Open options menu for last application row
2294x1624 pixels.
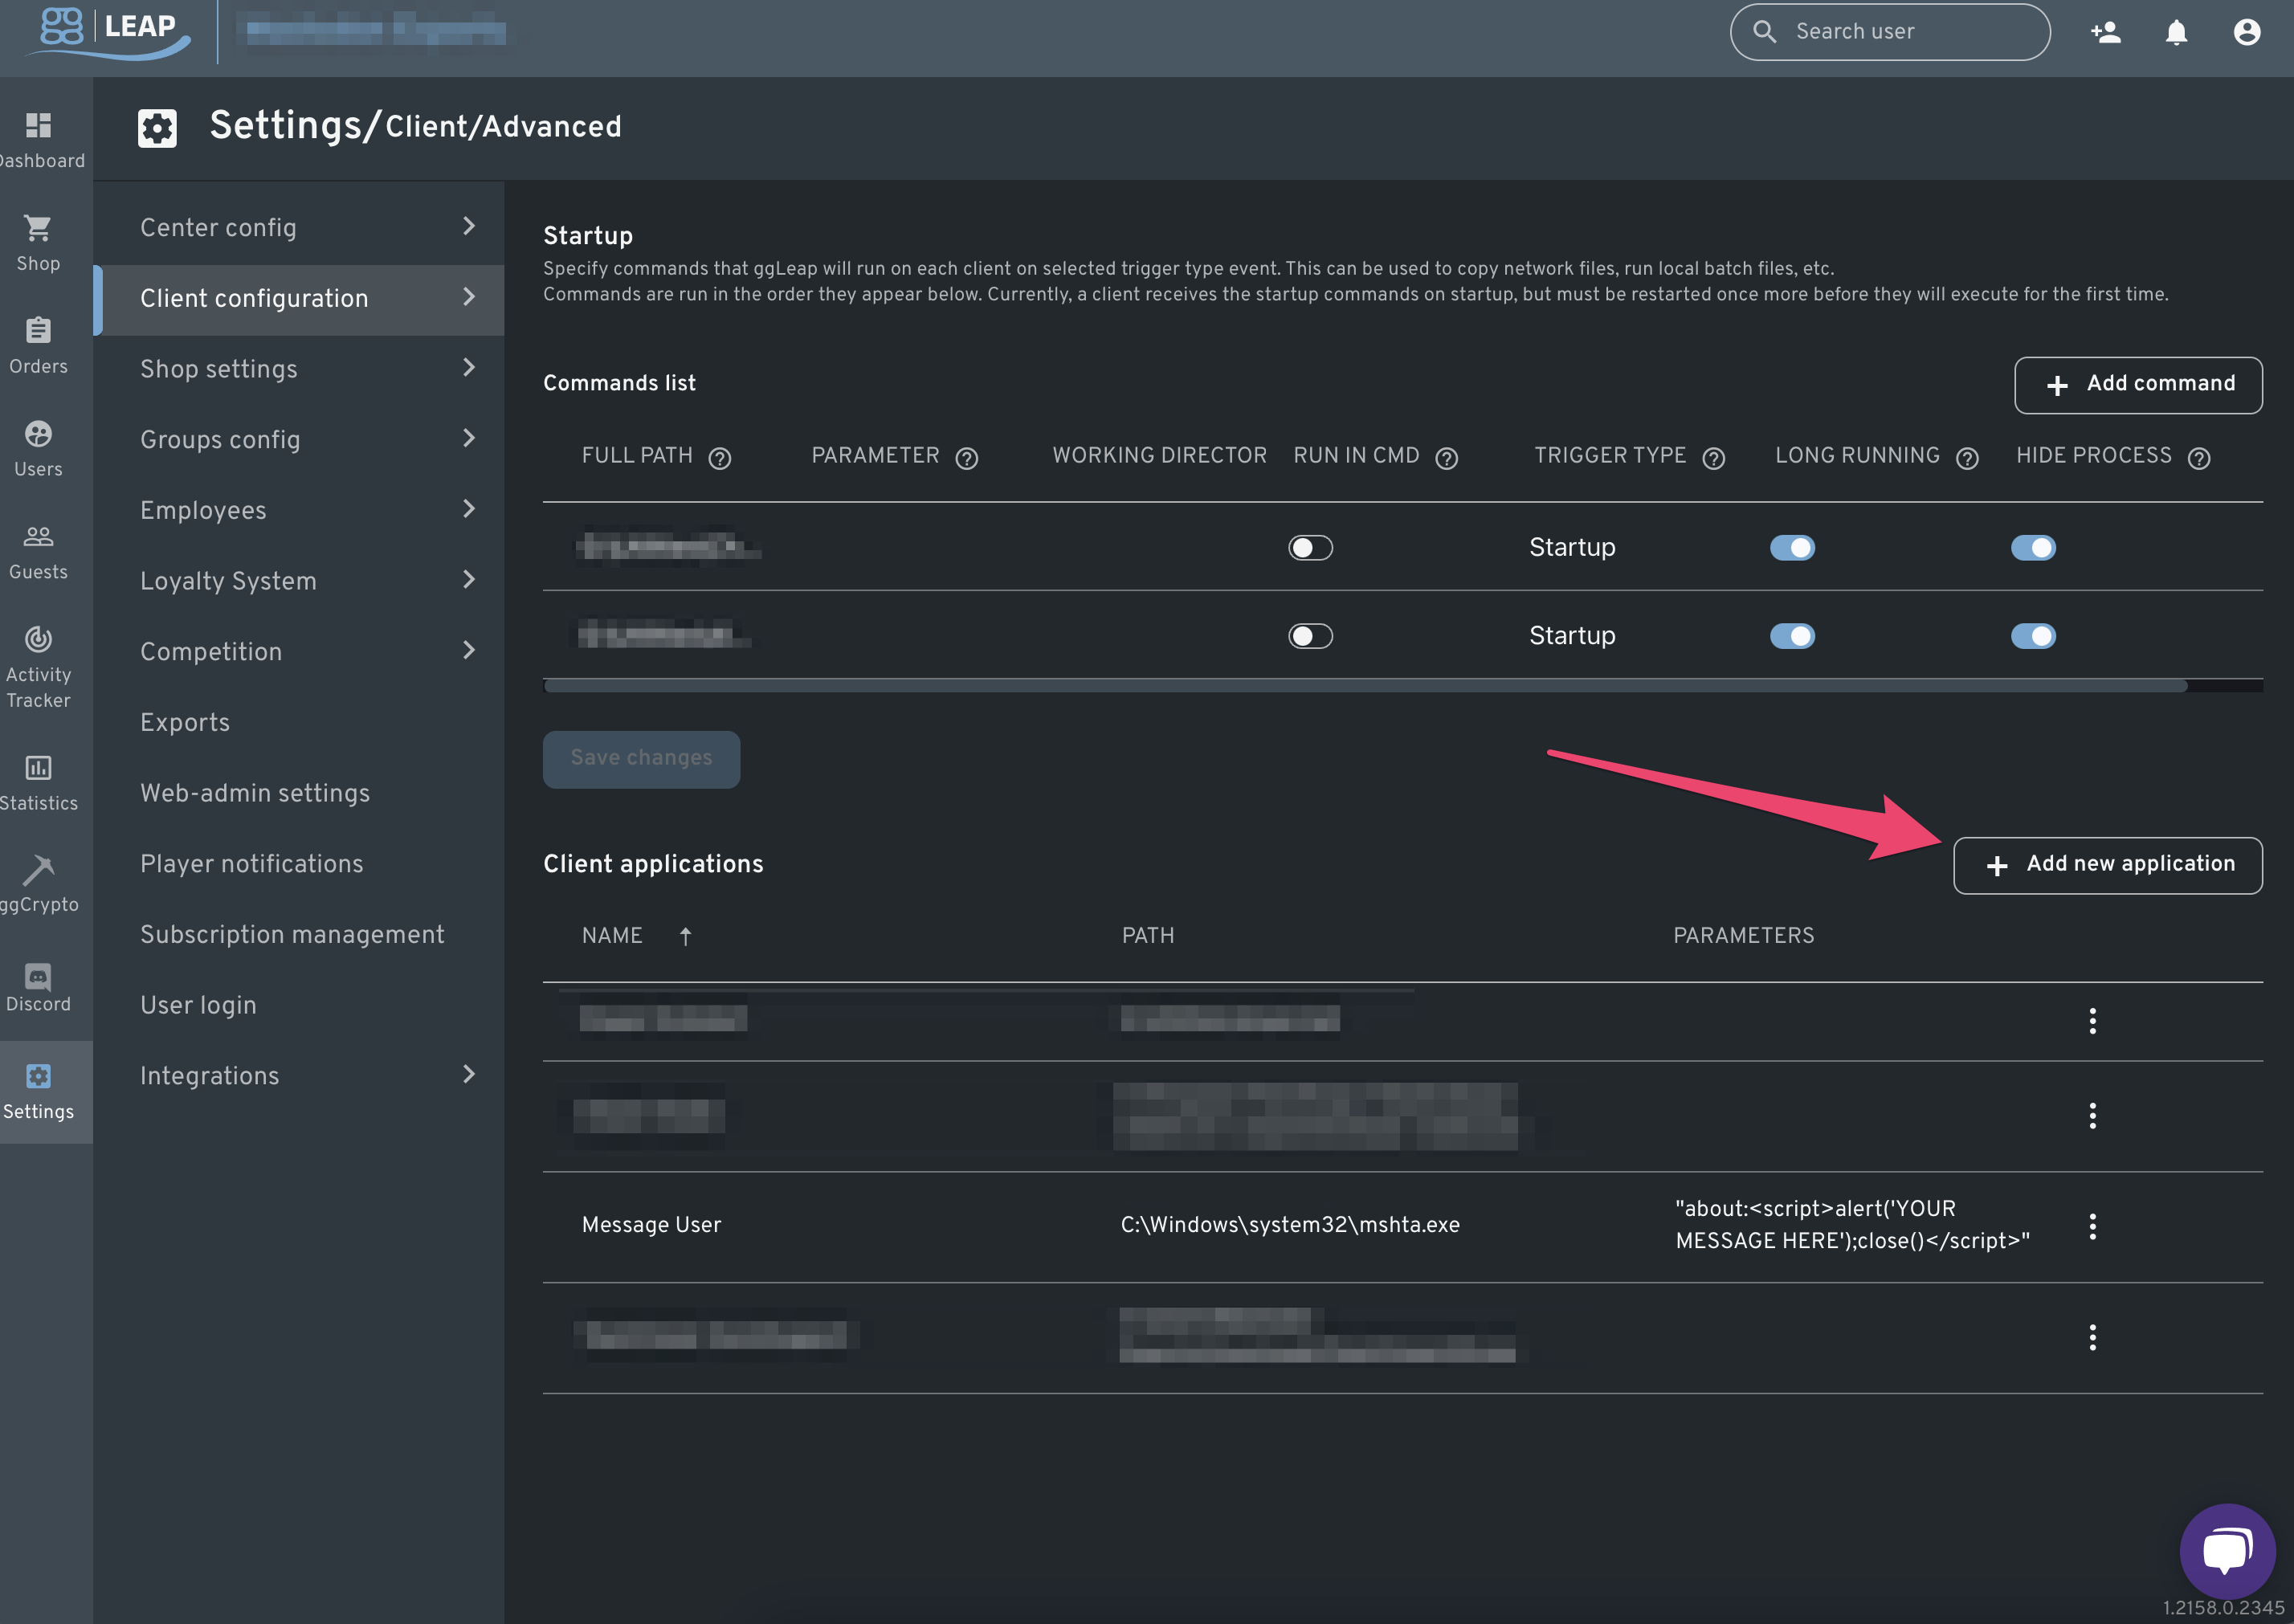click(x=2093, y=1337)
